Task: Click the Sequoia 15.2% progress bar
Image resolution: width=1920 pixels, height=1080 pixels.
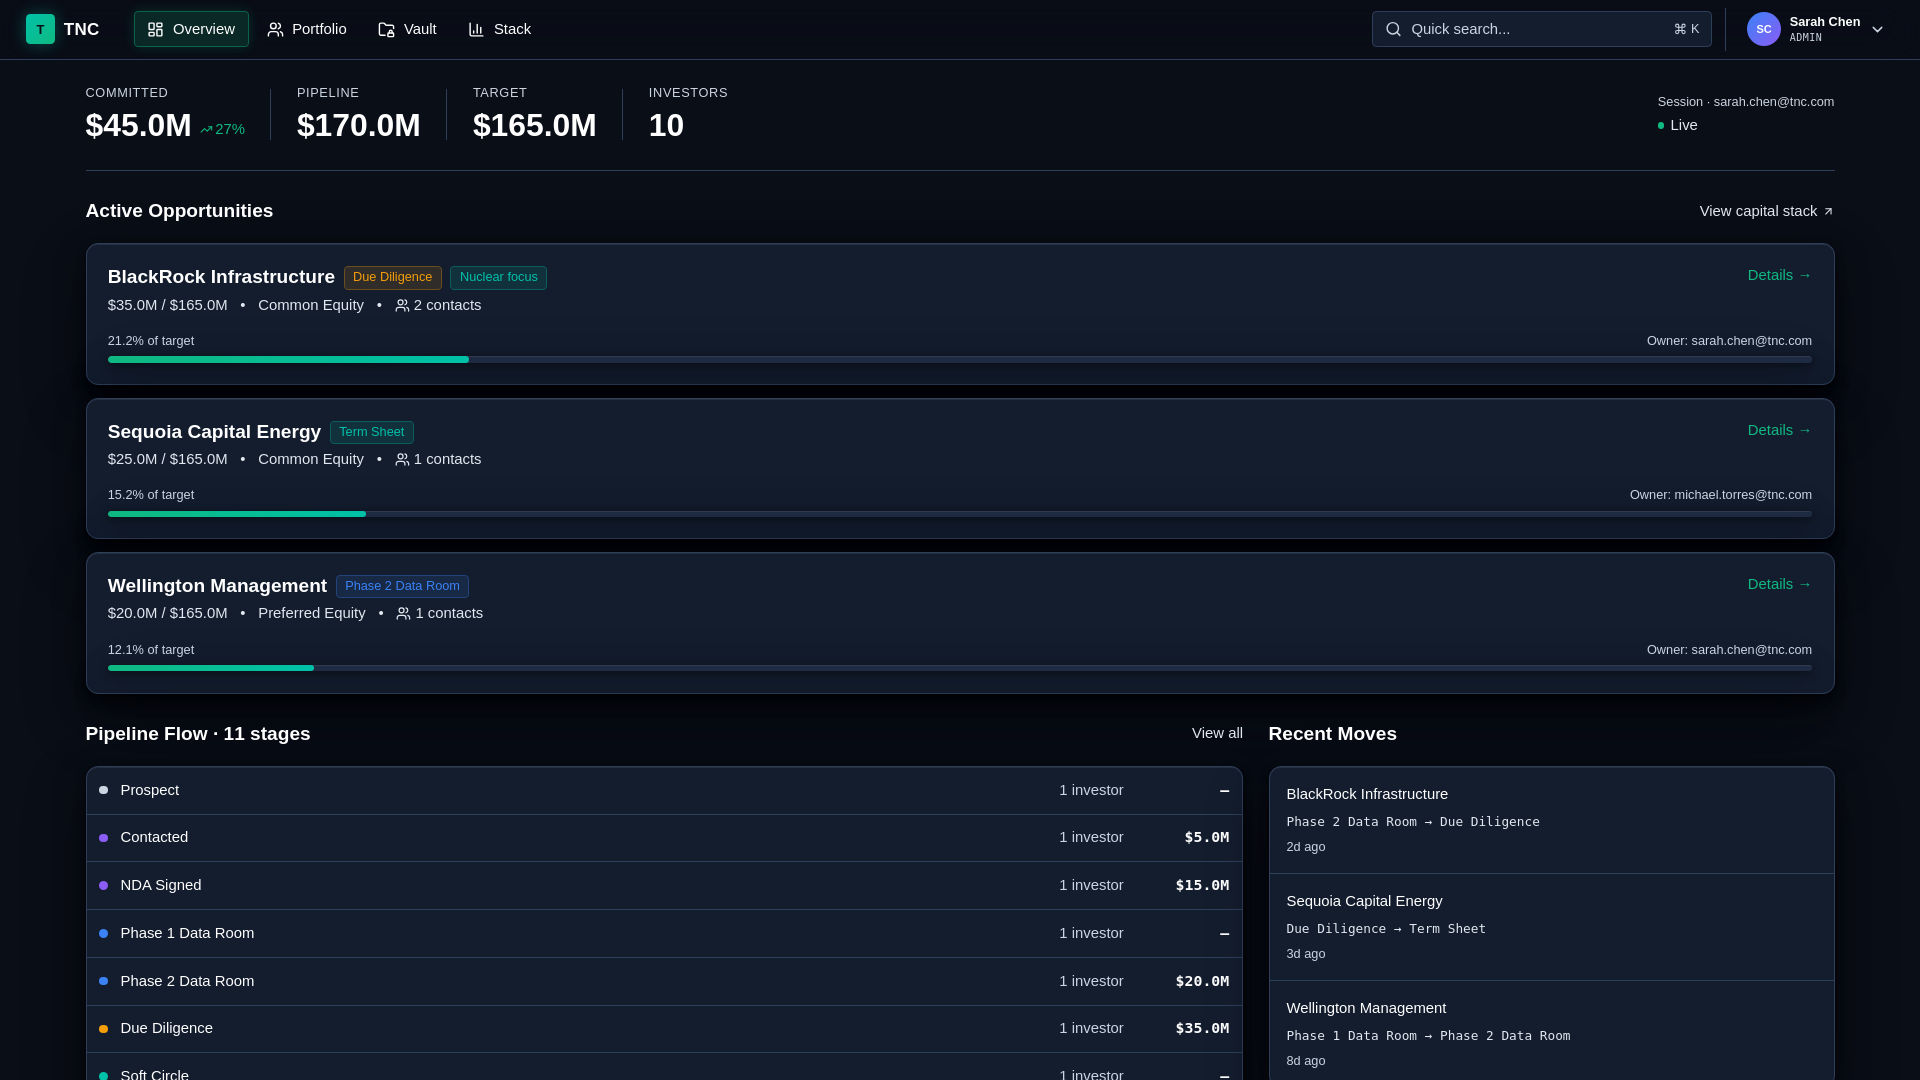Action: pyautogui.click(x=959, y=514)
